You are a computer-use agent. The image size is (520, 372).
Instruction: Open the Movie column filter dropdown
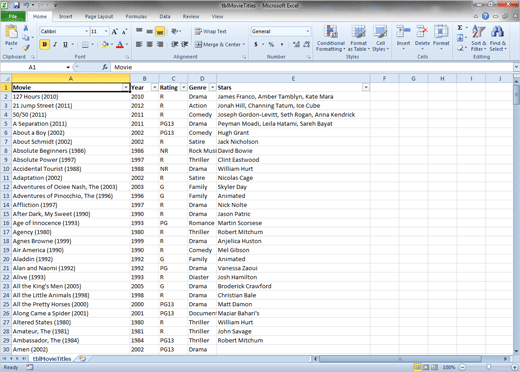click(126, 87)
